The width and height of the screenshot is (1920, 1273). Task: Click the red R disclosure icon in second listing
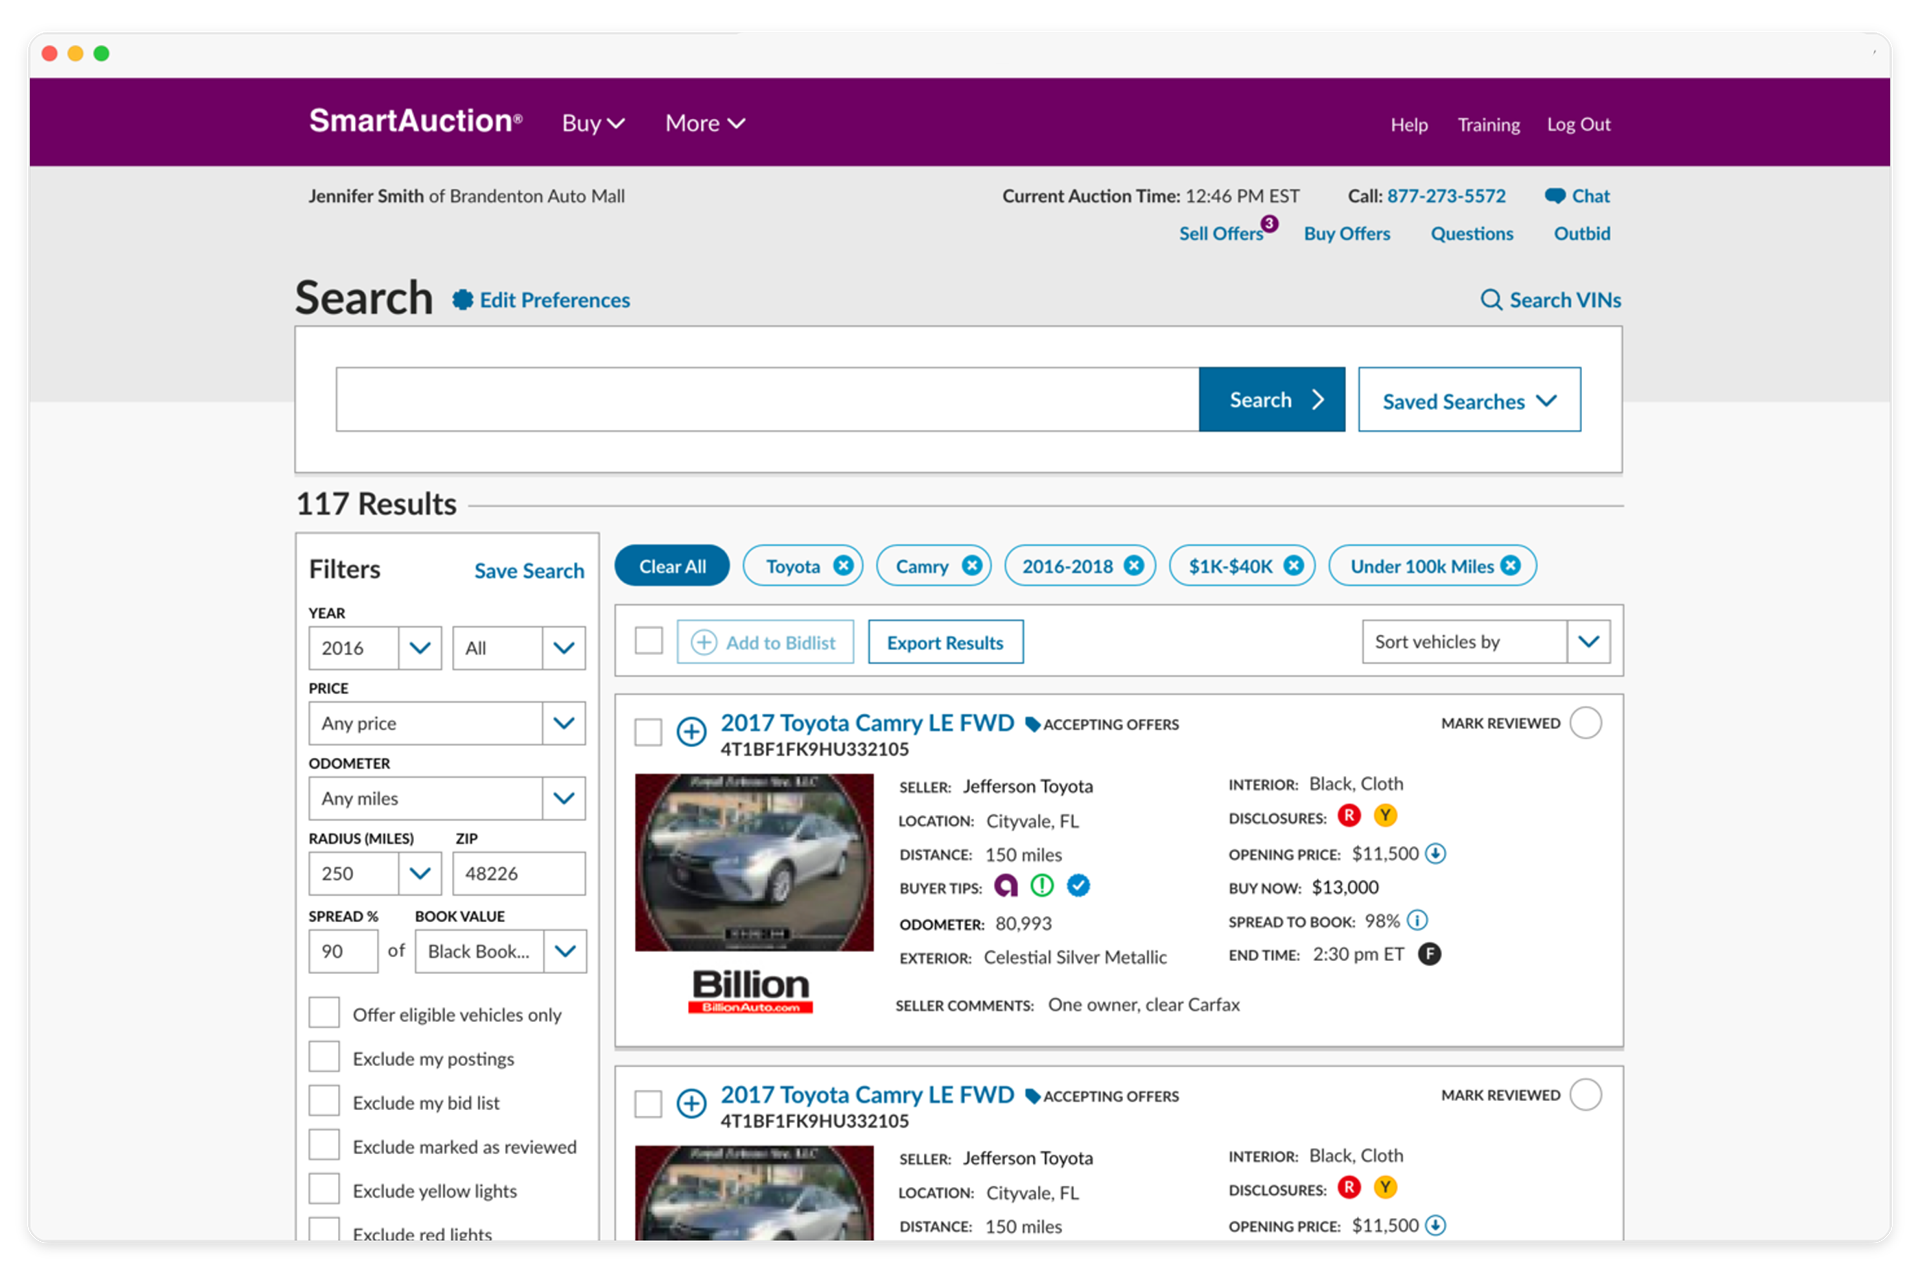1349,1188
